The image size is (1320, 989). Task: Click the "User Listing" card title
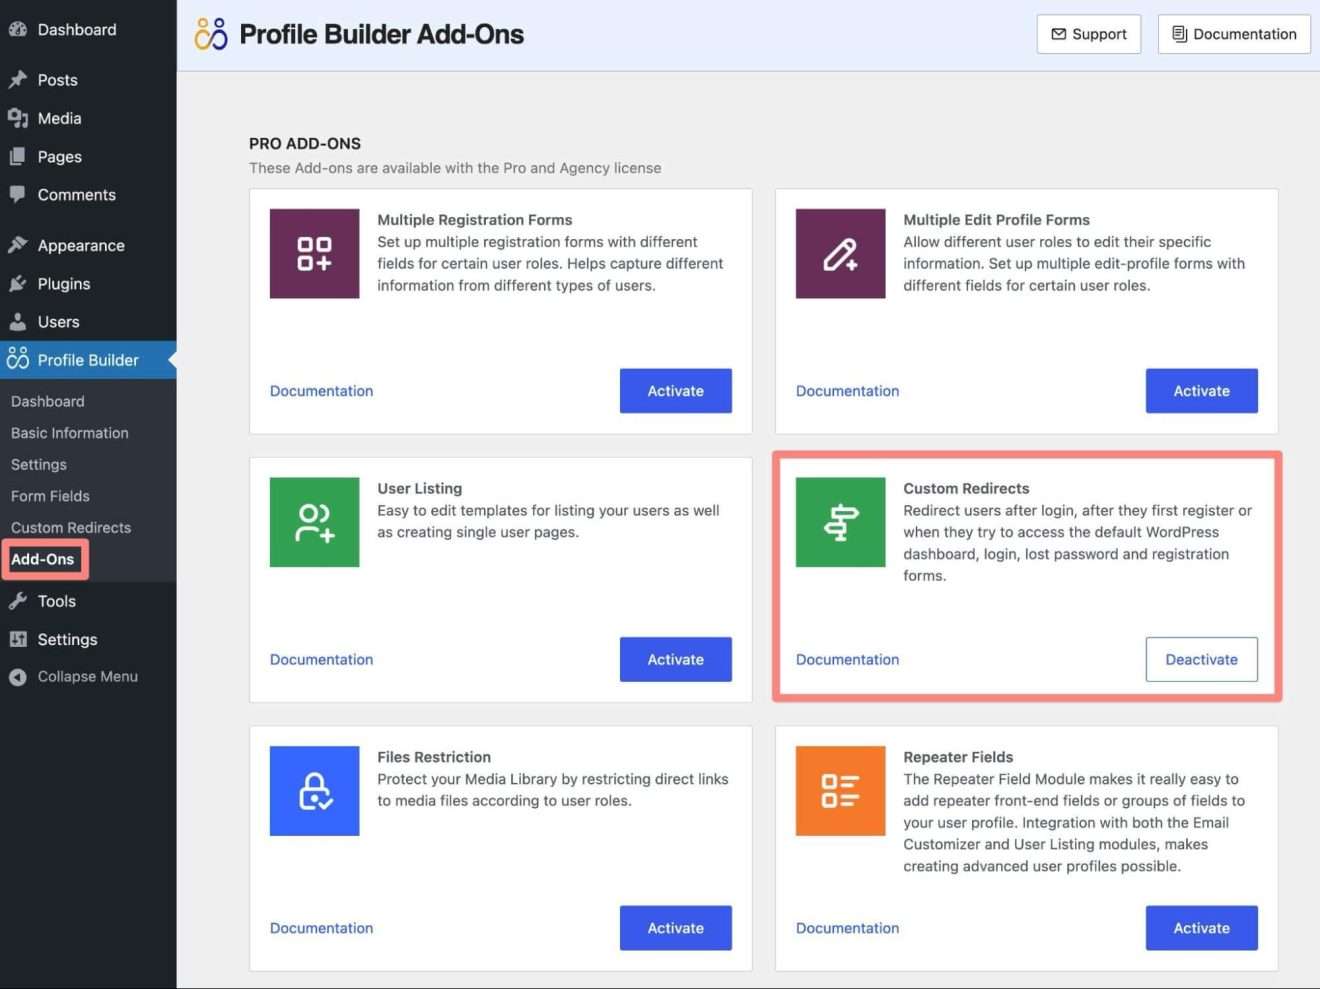[x=419, y=489]
